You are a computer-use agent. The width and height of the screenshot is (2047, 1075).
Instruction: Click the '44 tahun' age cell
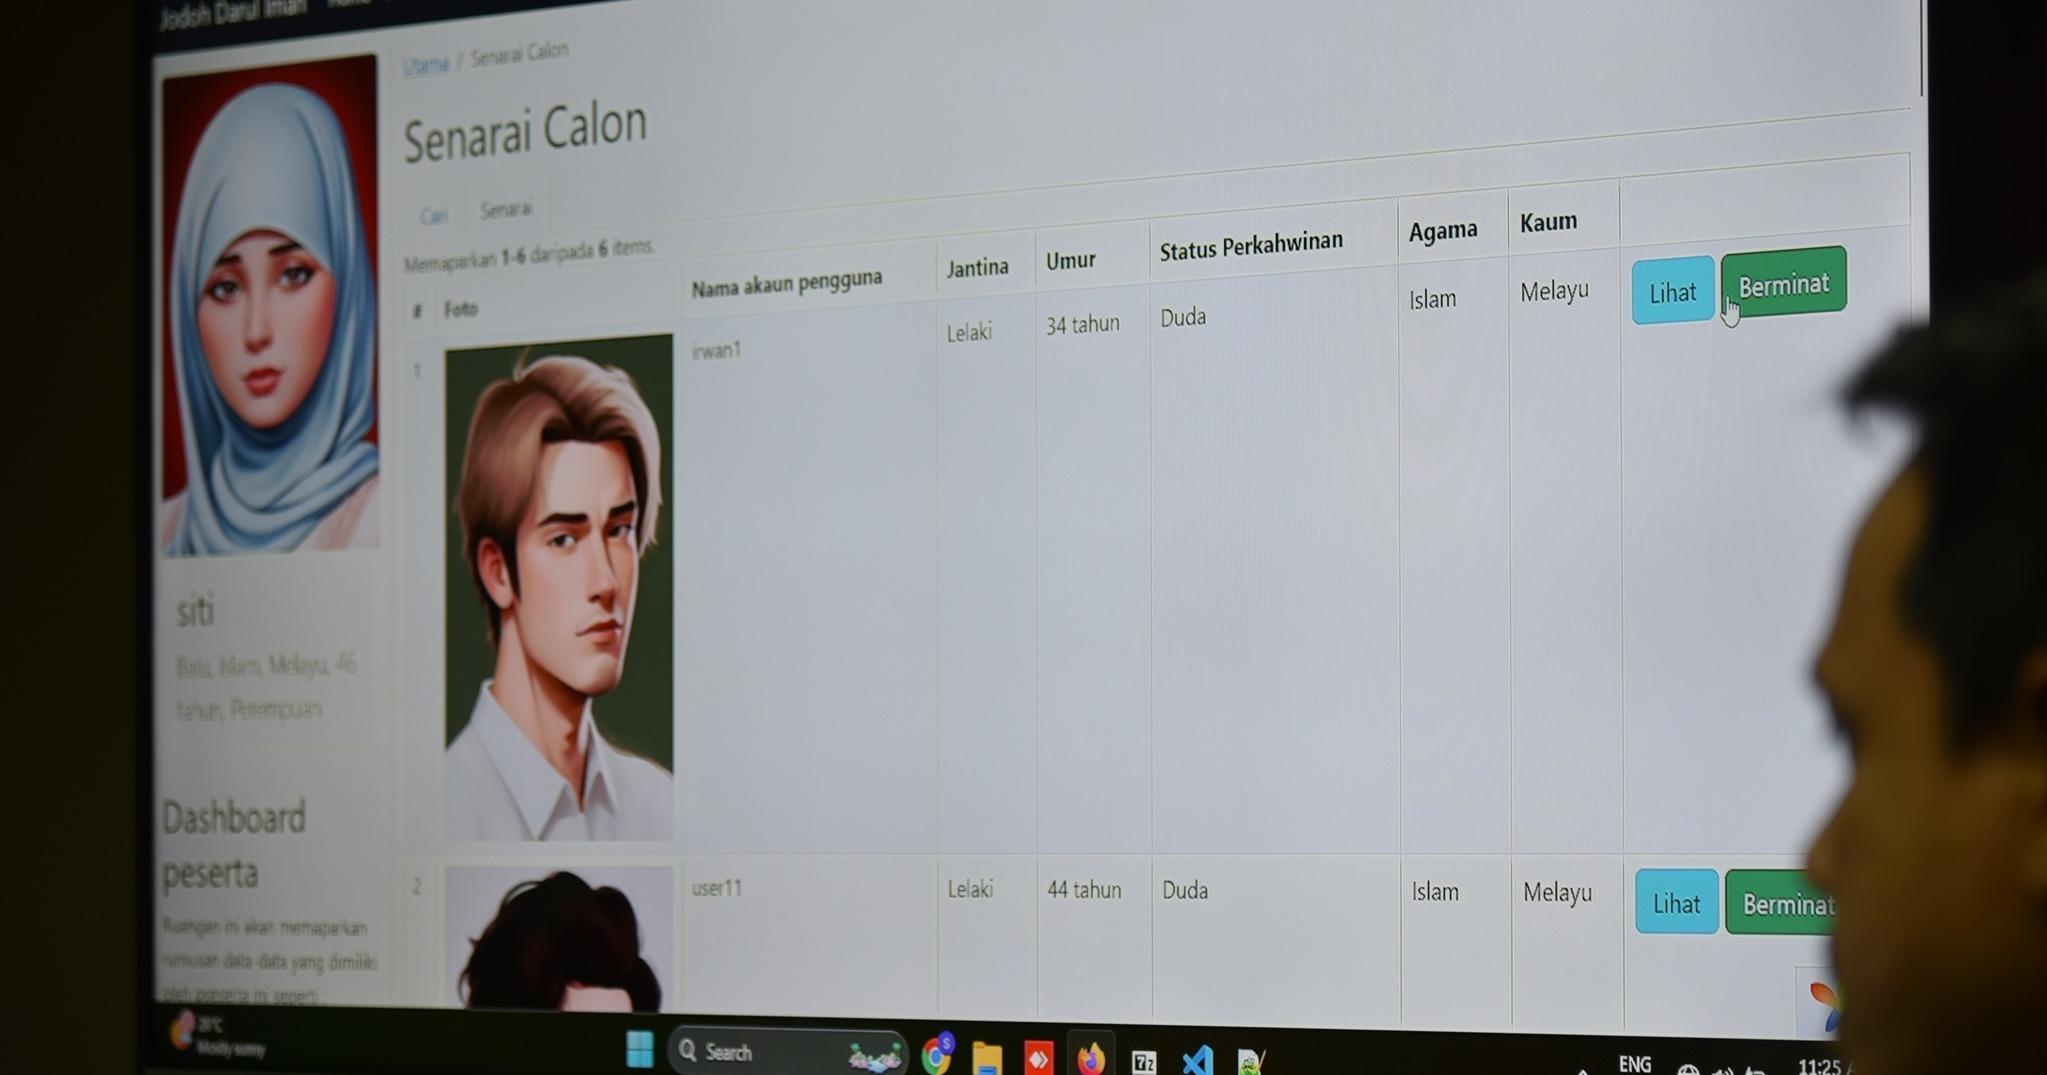pos(1084,889)
